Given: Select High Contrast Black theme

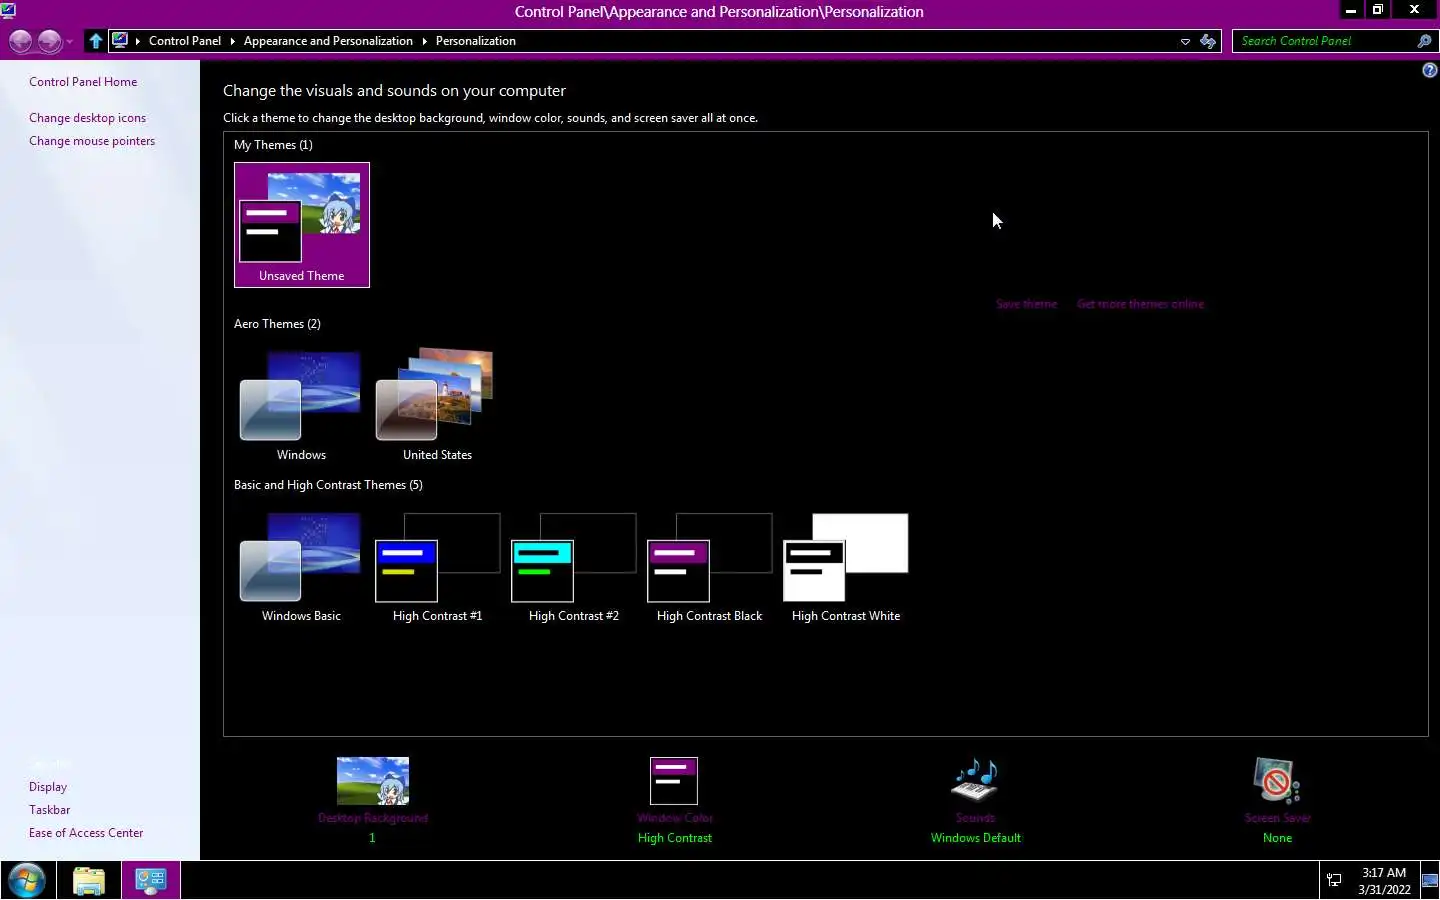Looking at the screenshot, I should (709, 567).
